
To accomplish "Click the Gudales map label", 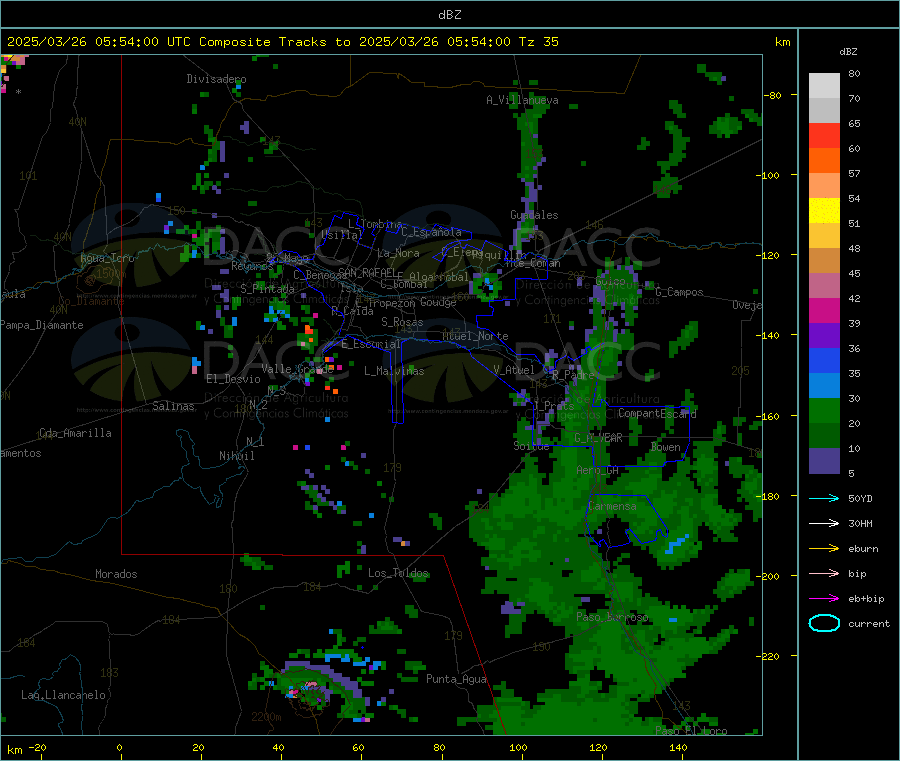I will point(534,215).
